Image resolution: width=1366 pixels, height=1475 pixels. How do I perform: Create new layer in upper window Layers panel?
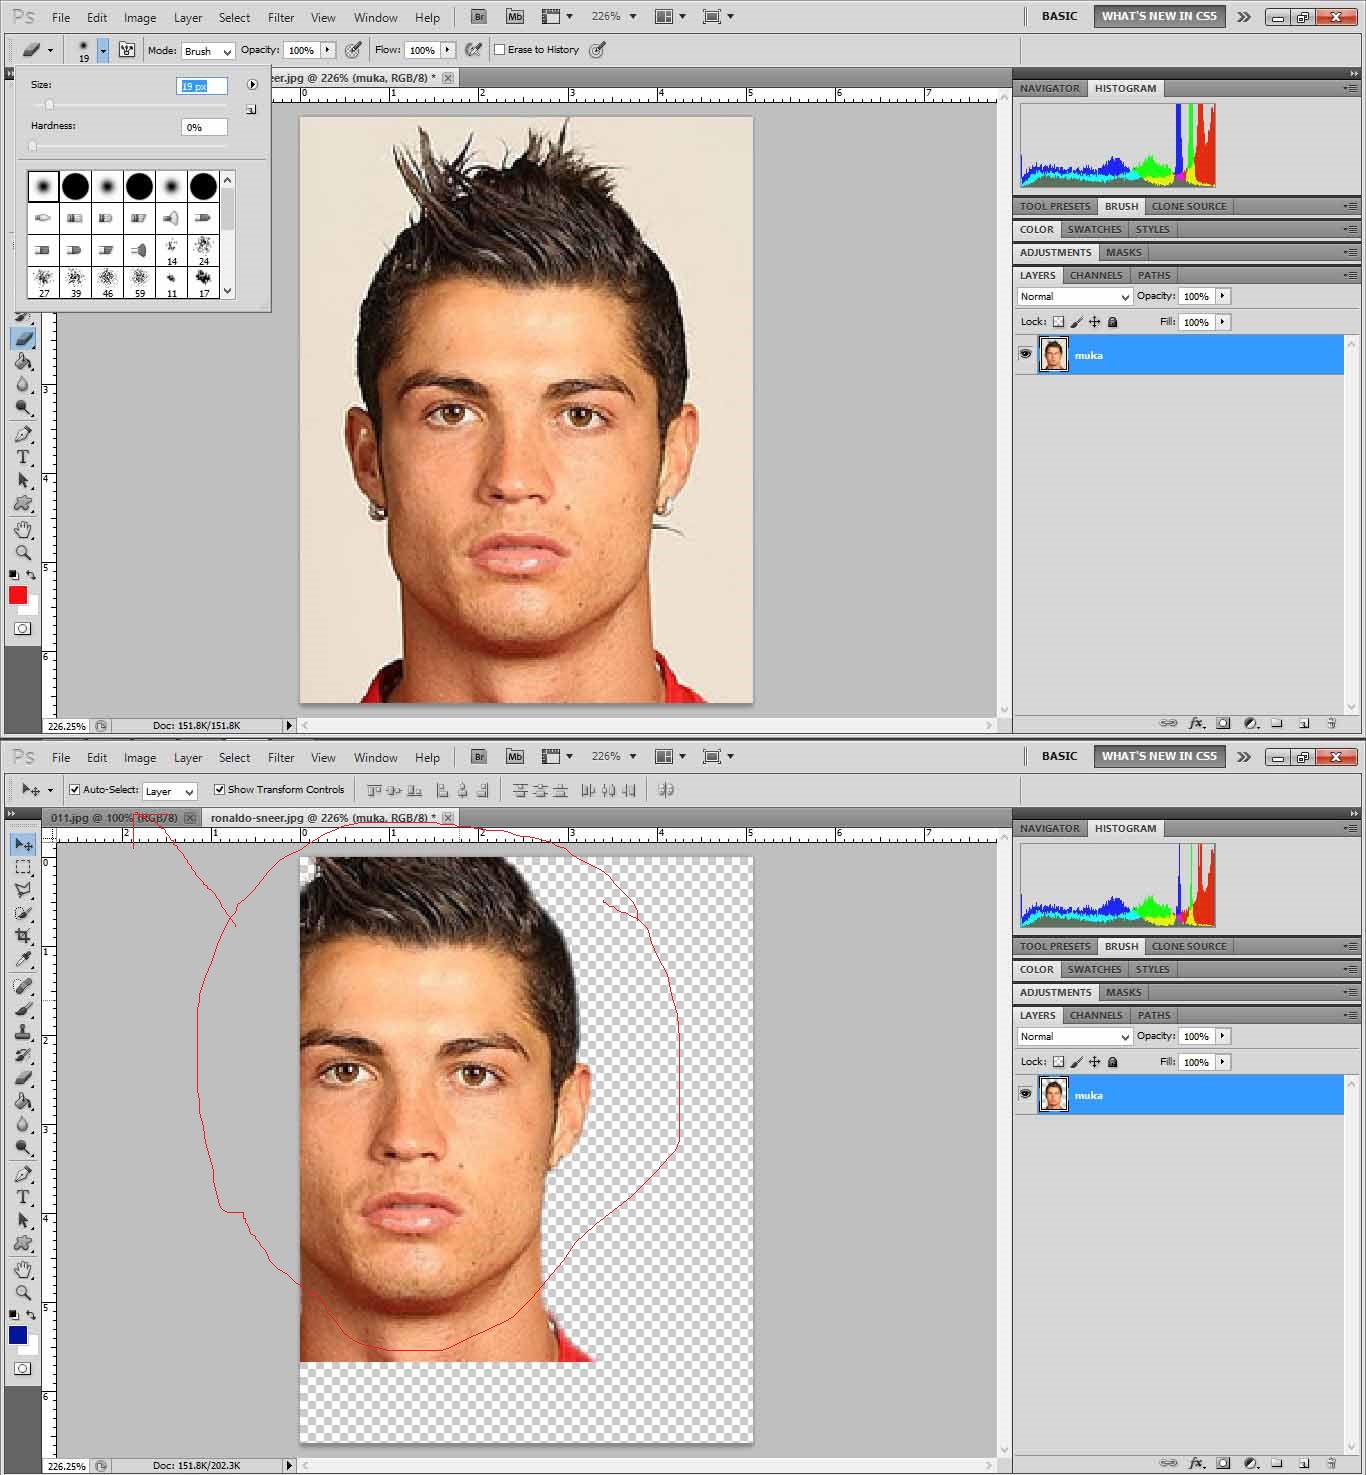pyautogui.click(x=1304, y=723)
